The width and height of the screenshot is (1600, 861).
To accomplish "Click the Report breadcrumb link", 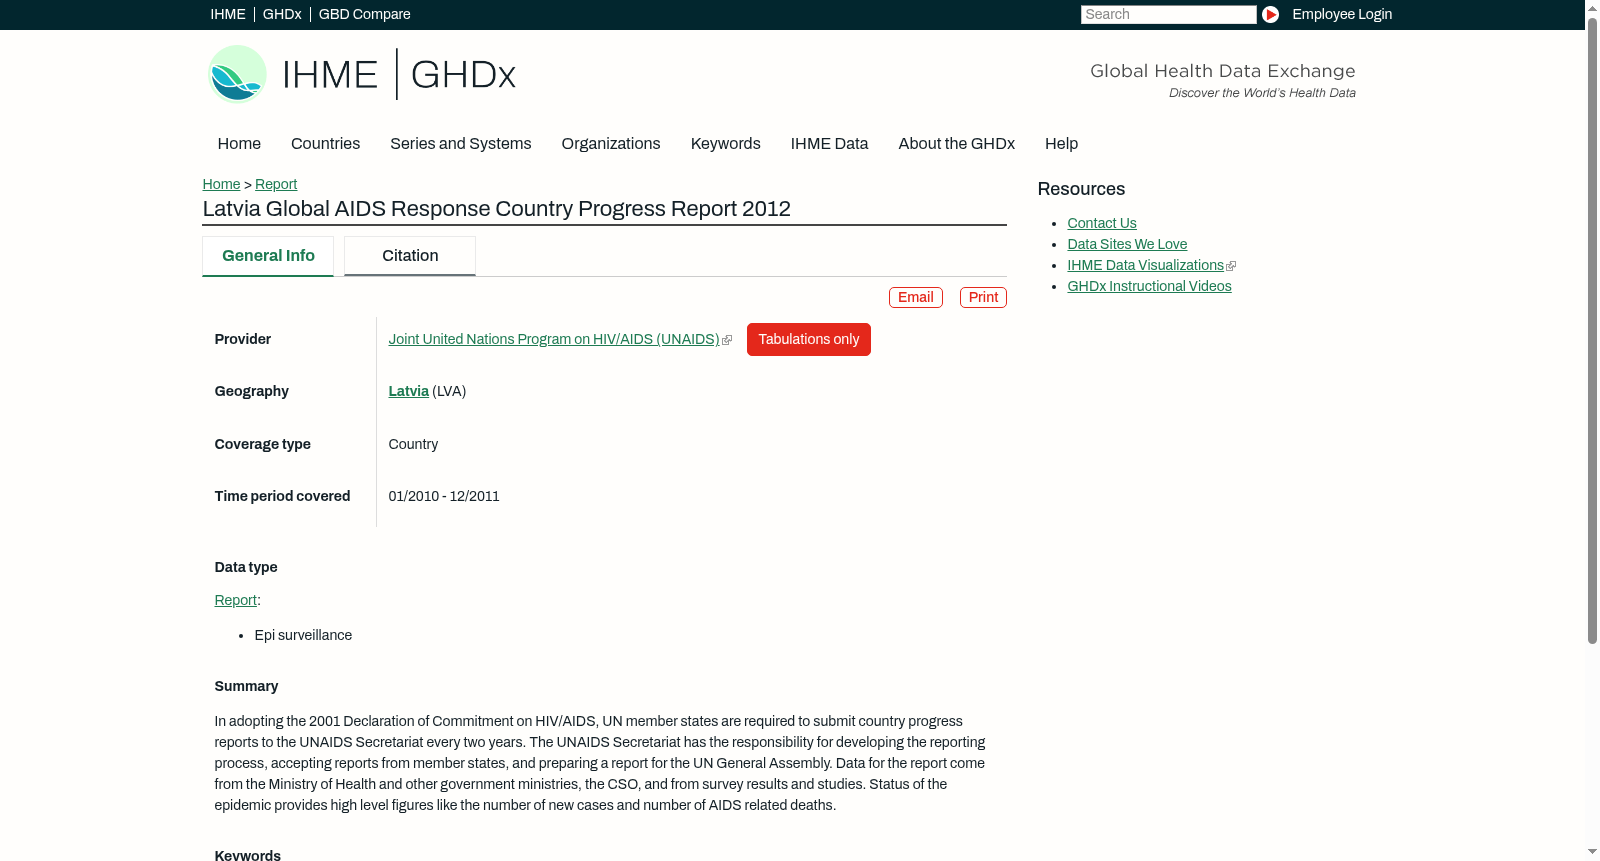I will (276, 184).
